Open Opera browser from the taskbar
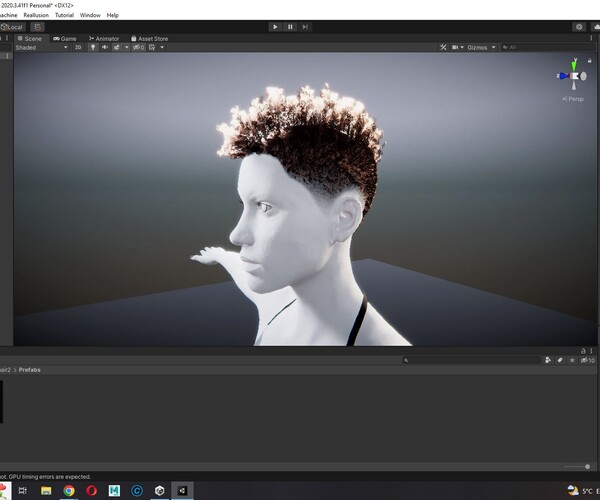 click(91, 490)
